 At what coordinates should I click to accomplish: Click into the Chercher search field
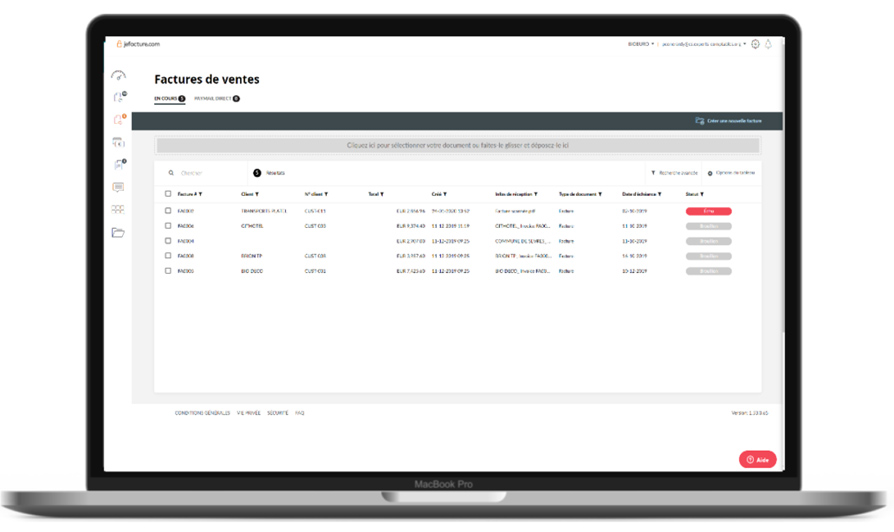tap(205, 173)
